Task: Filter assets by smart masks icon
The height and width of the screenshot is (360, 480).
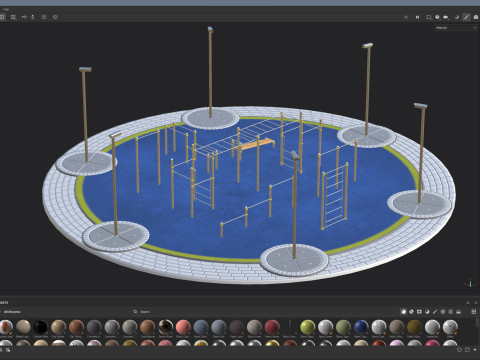Action: click(x=419, y=312)
